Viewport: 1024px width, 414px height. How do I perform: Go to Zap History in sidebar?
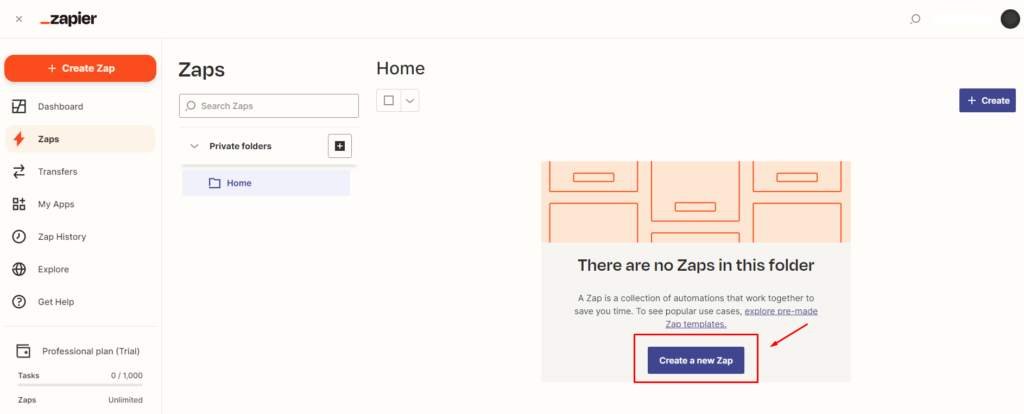(62, 237)
